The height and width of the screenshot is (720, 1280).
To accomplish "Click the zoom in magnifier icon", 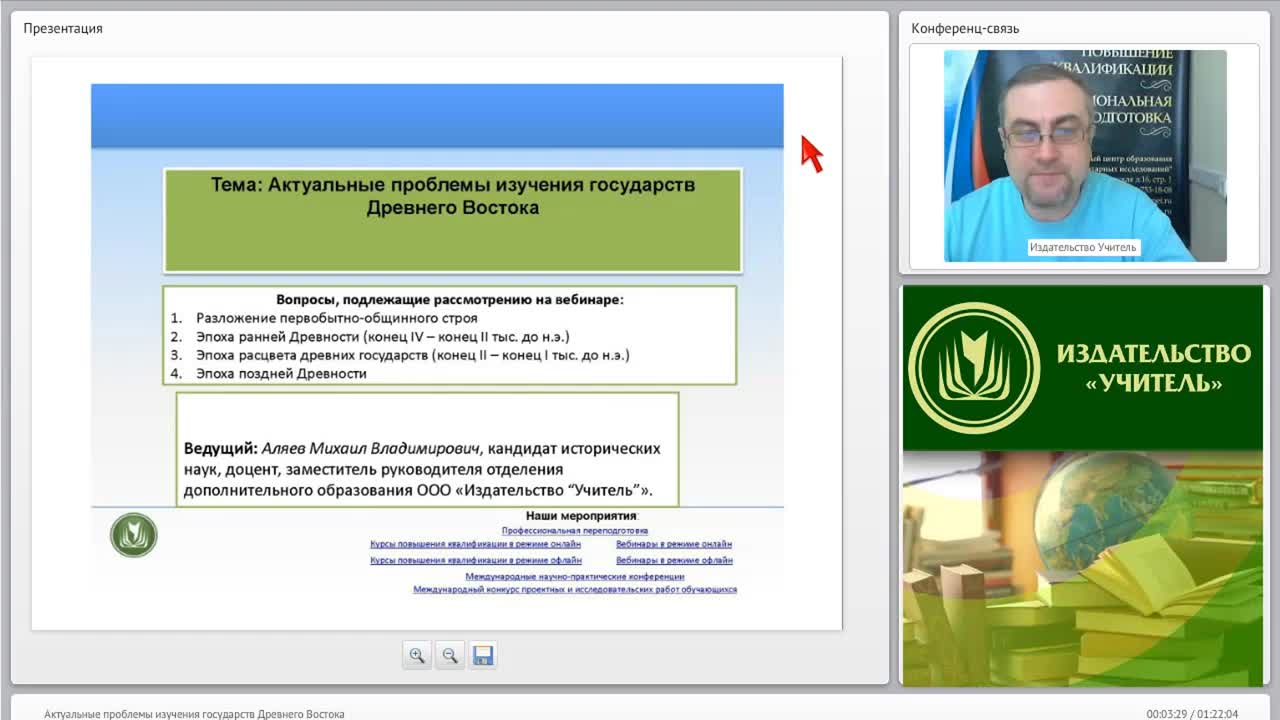I will pos(417,655).
